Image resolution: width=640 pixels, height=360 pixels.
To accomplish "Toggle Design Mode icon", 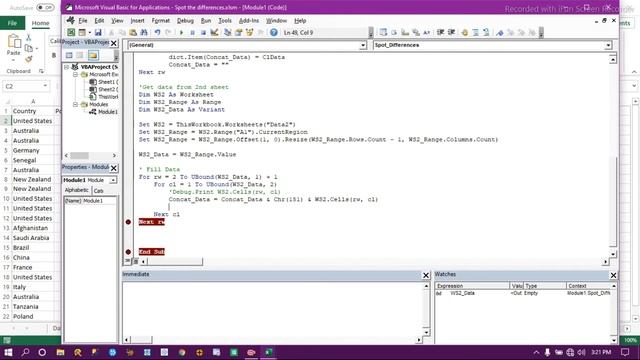I will click(214, 32).
